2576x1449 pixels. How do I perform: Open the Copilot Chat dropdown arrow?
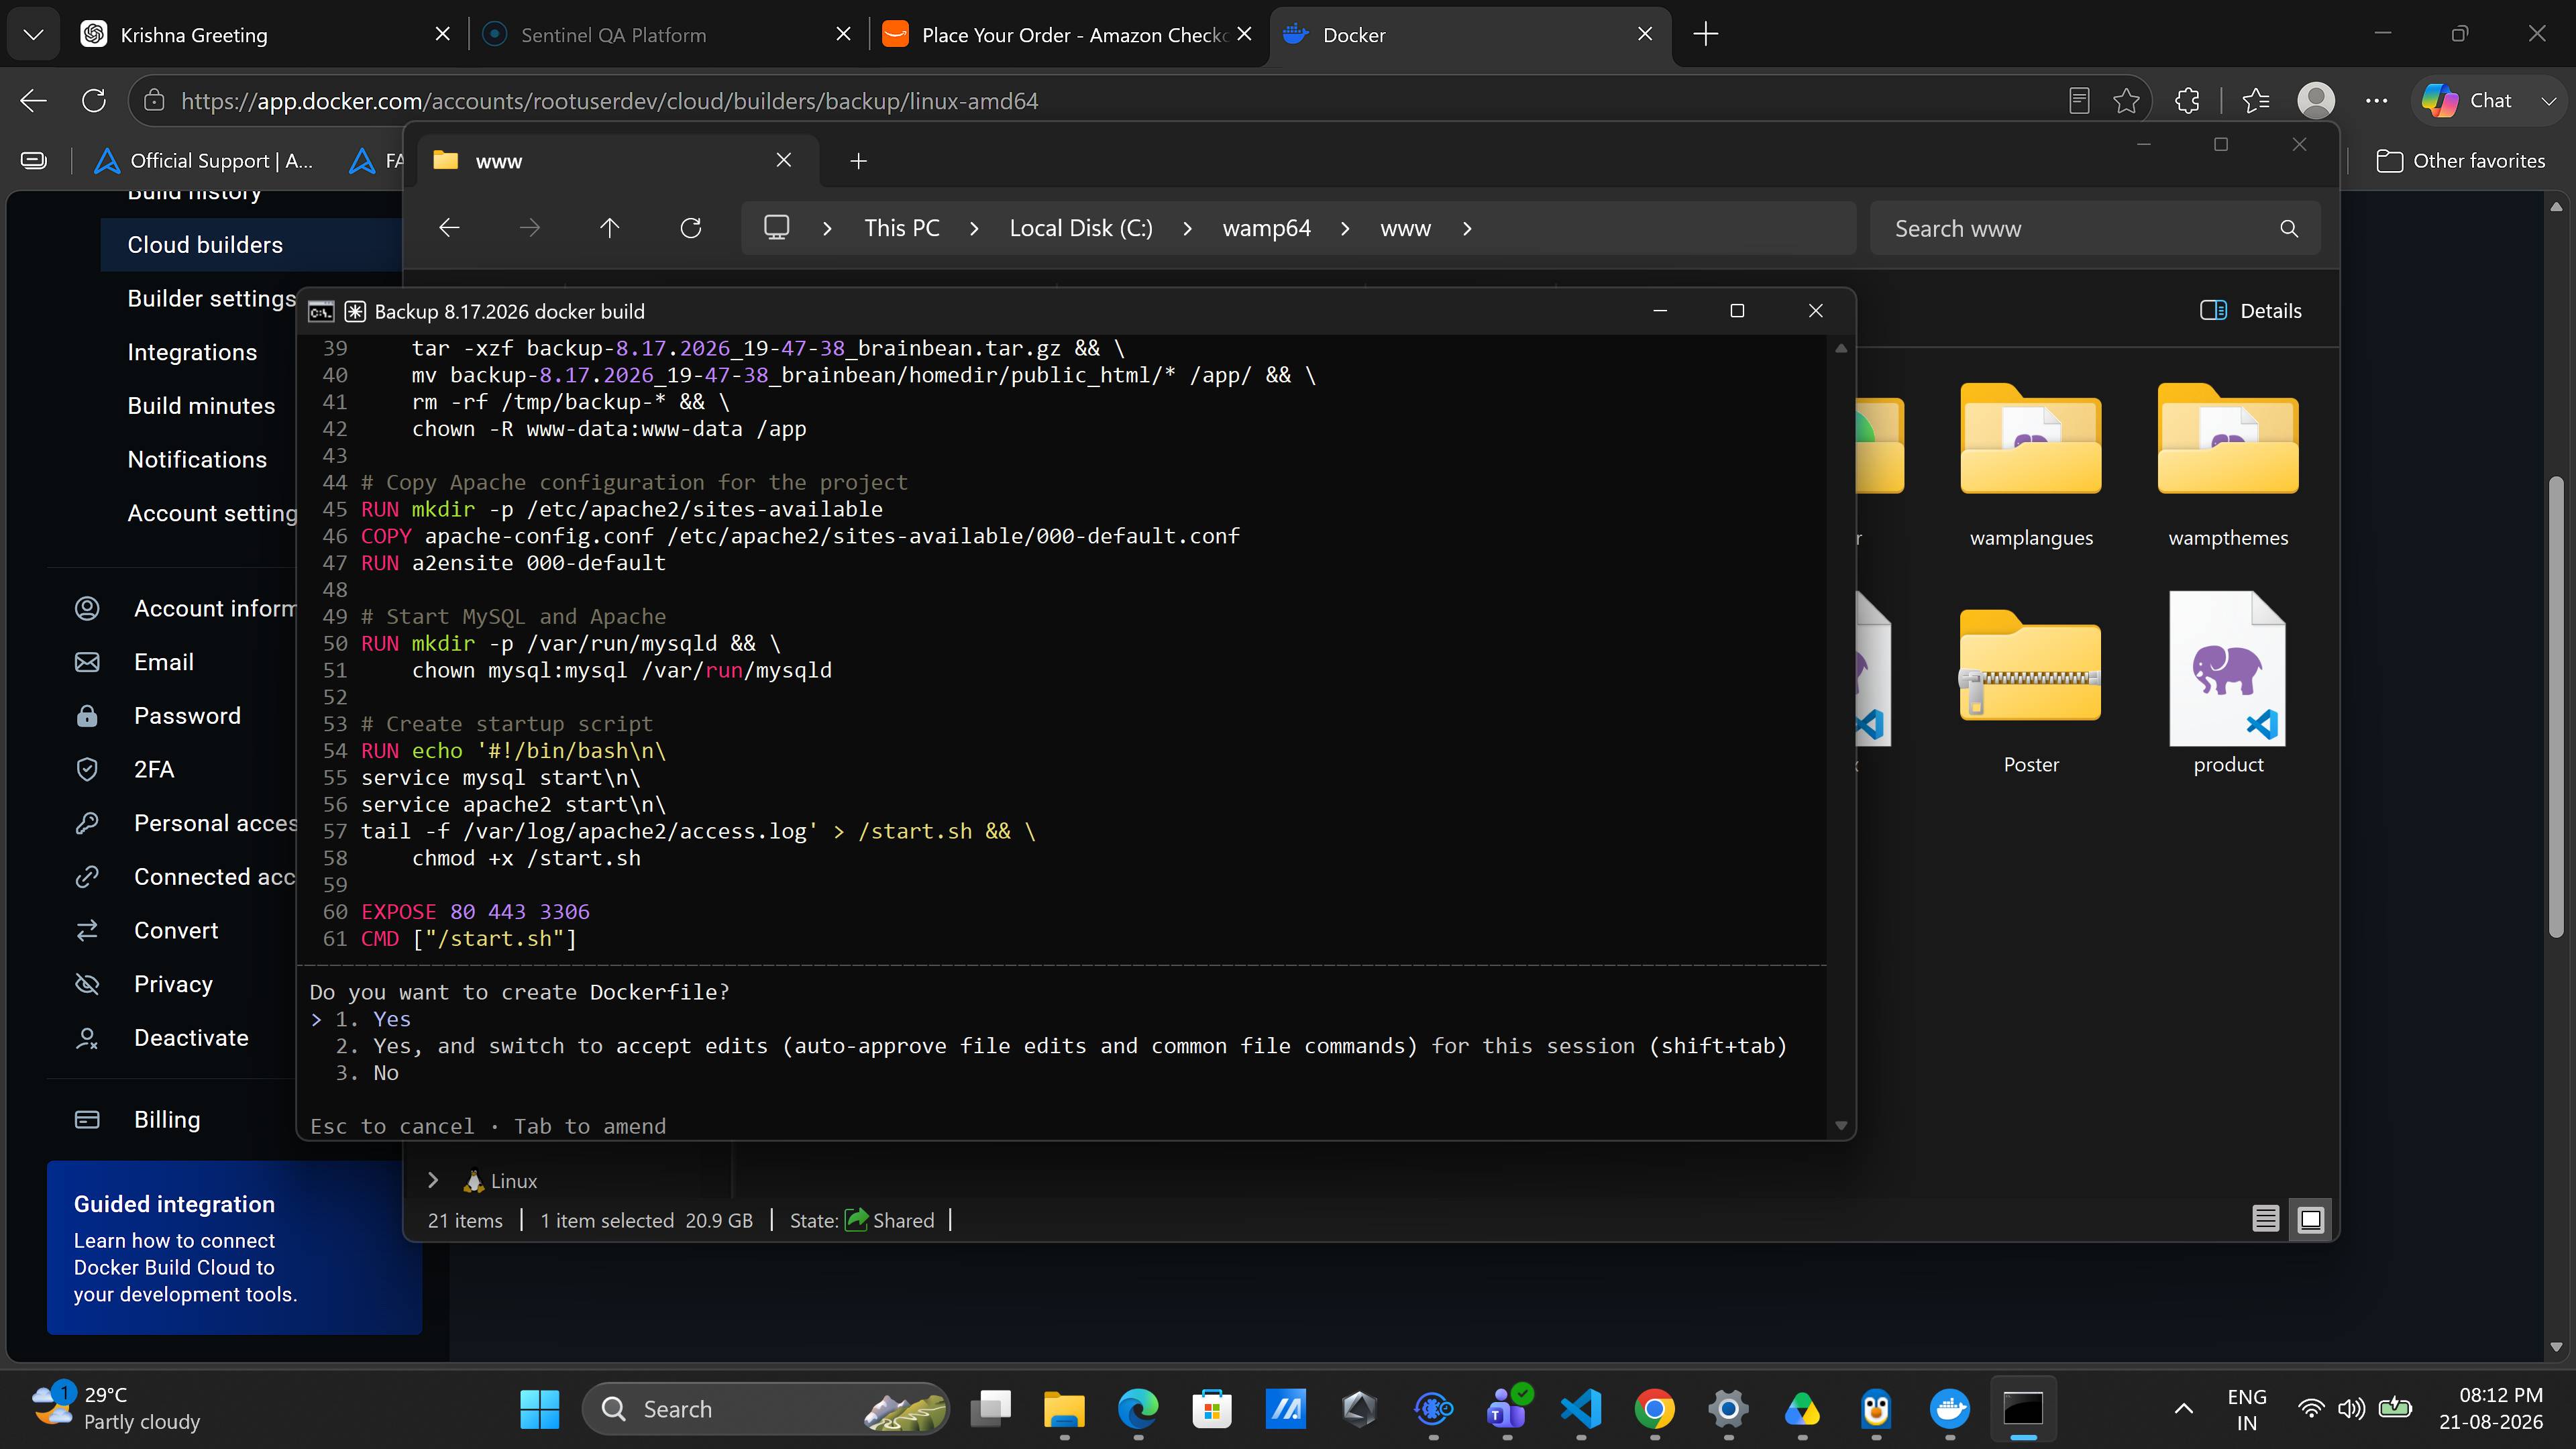click(x=2549, y=101)
